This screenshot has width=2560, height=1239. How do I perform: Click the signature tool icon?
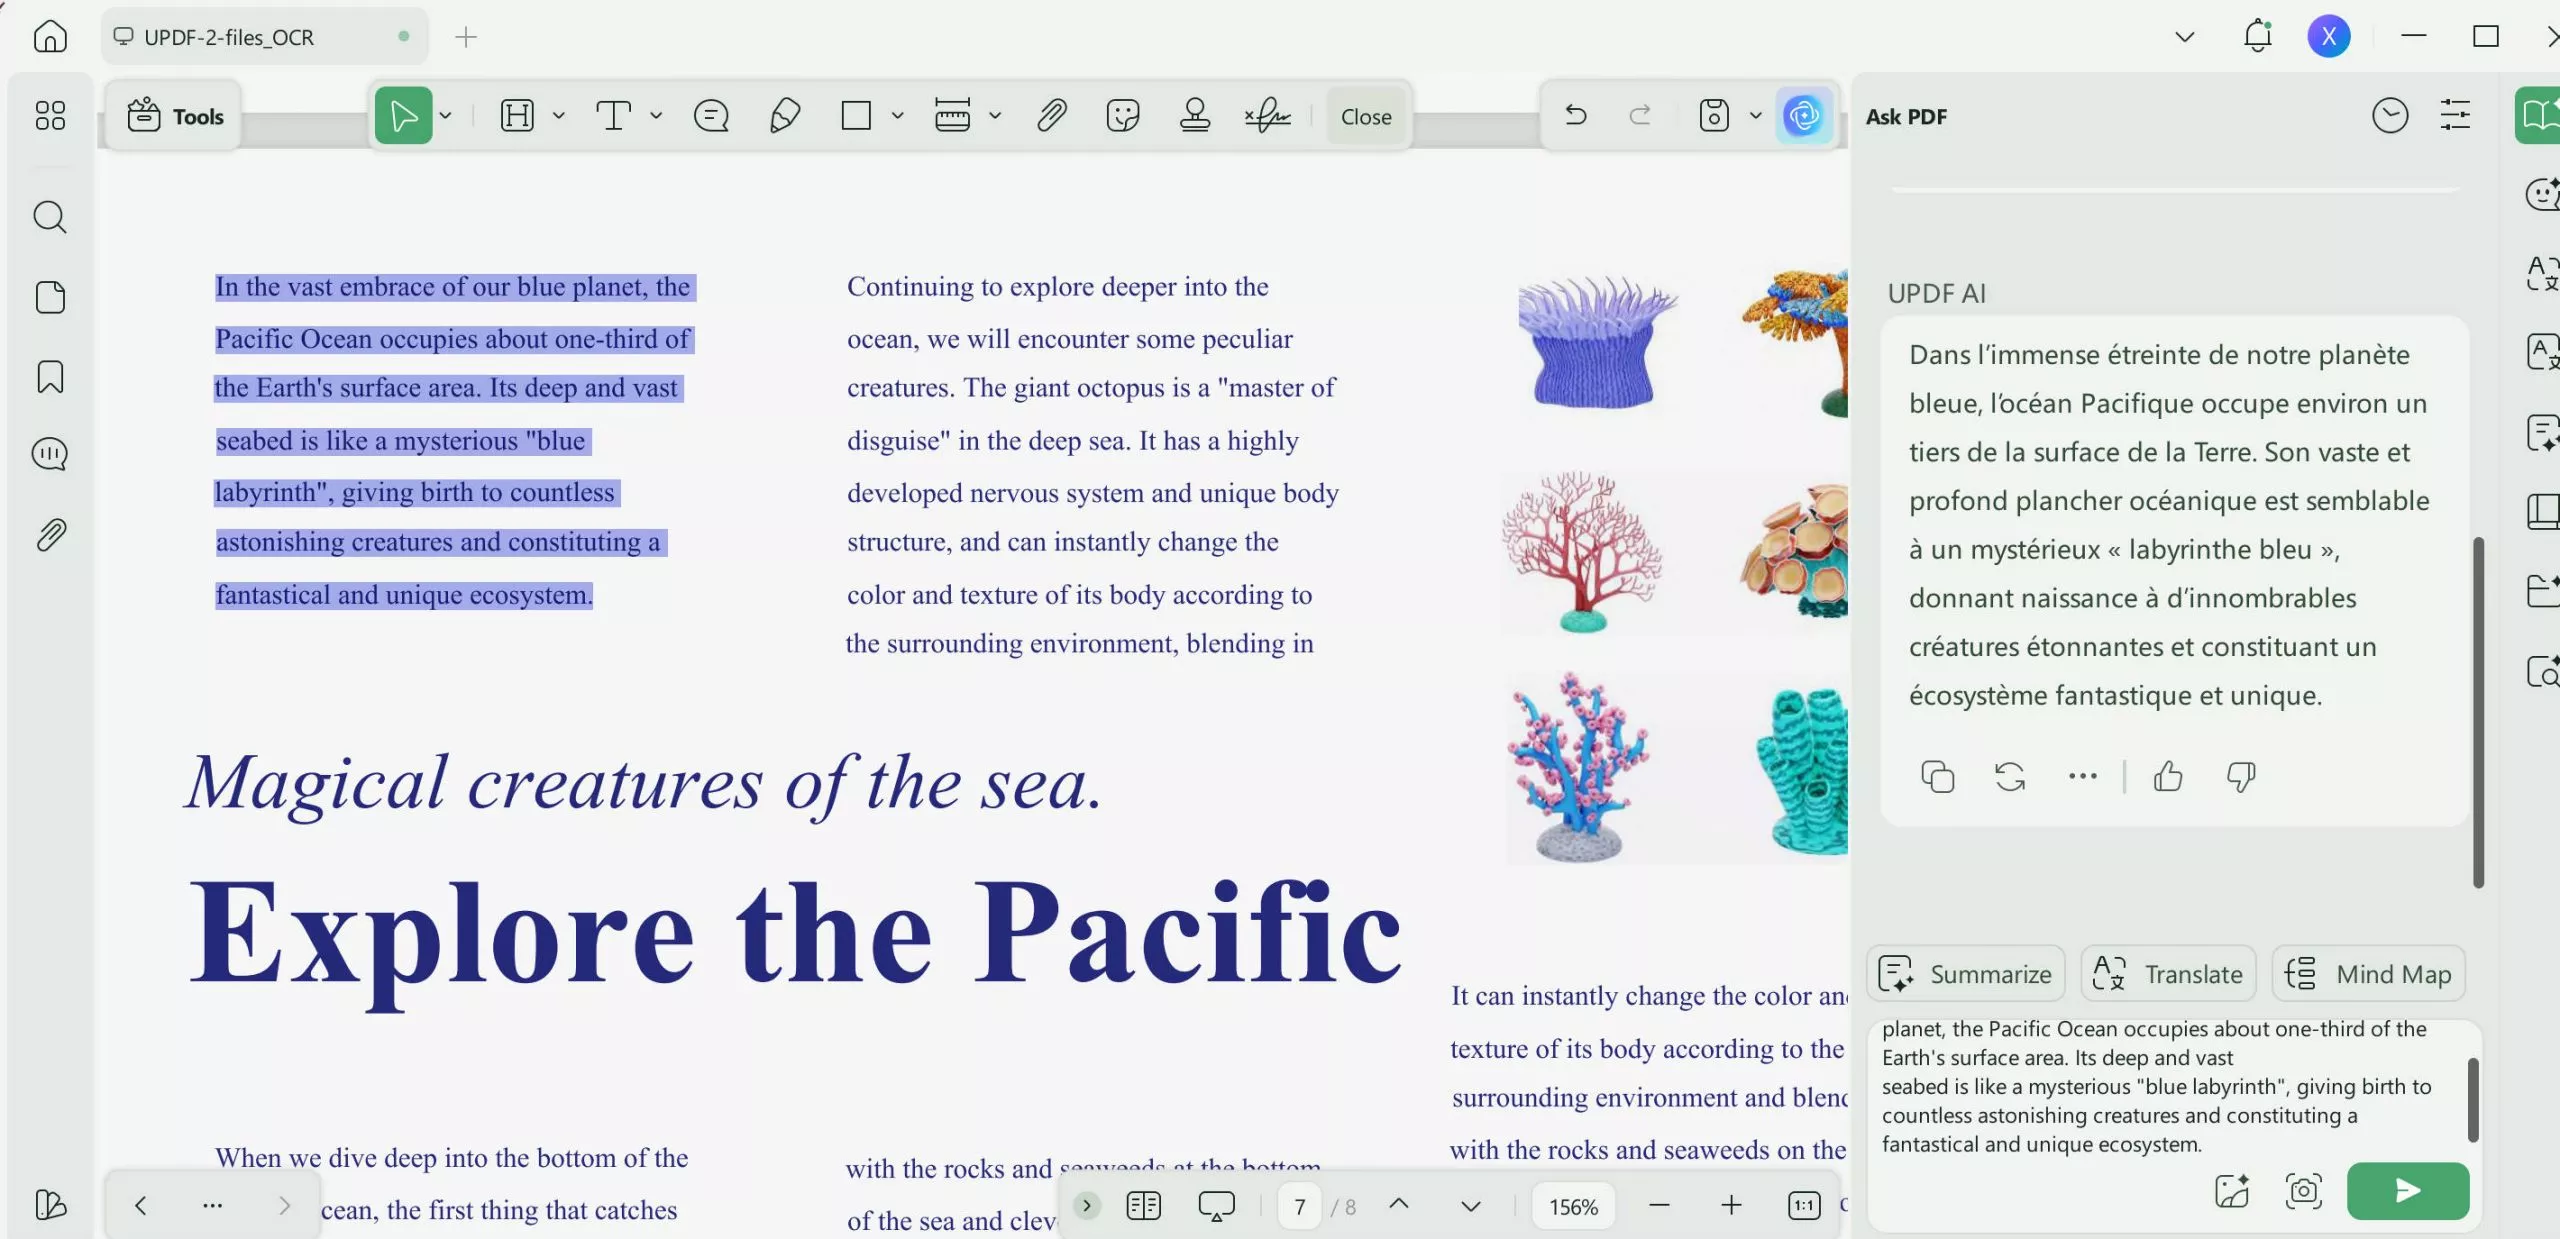1267,116
